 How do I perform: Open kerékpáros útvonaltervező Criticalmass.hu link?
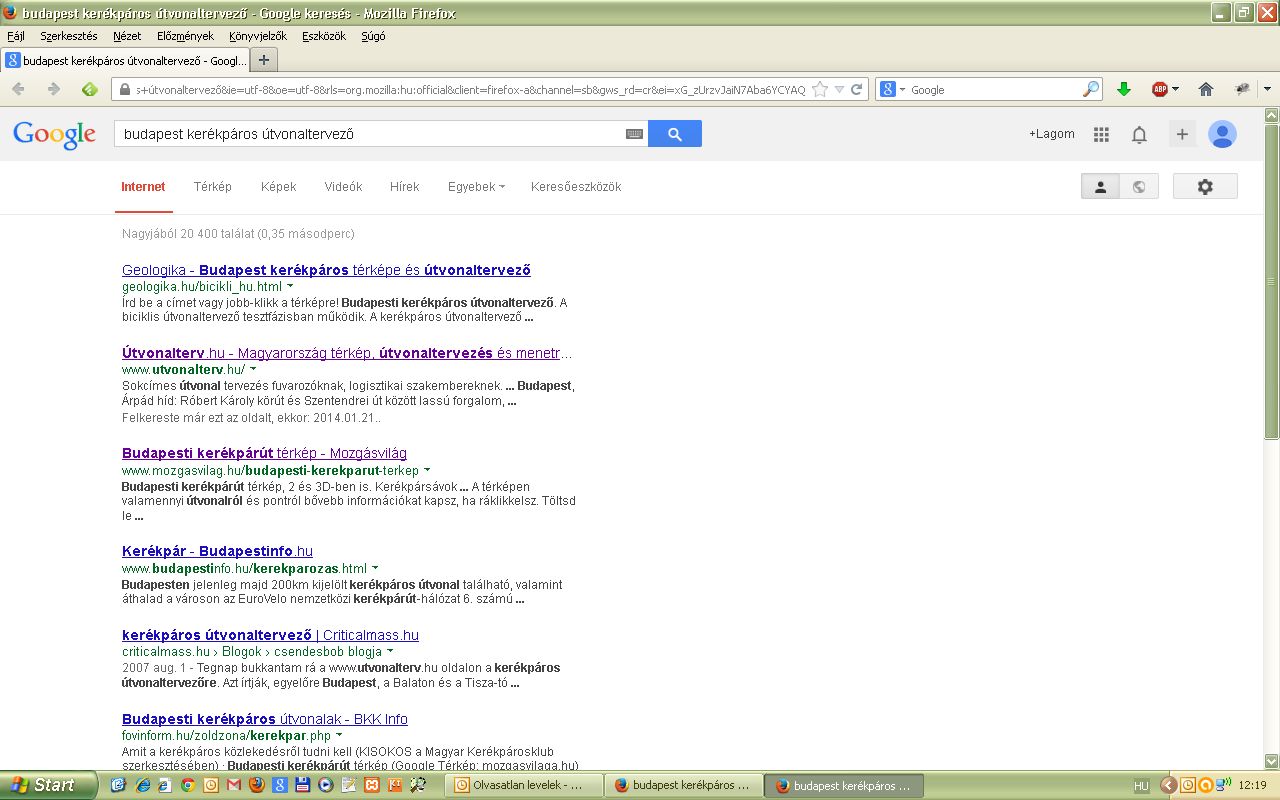[270, 635]
